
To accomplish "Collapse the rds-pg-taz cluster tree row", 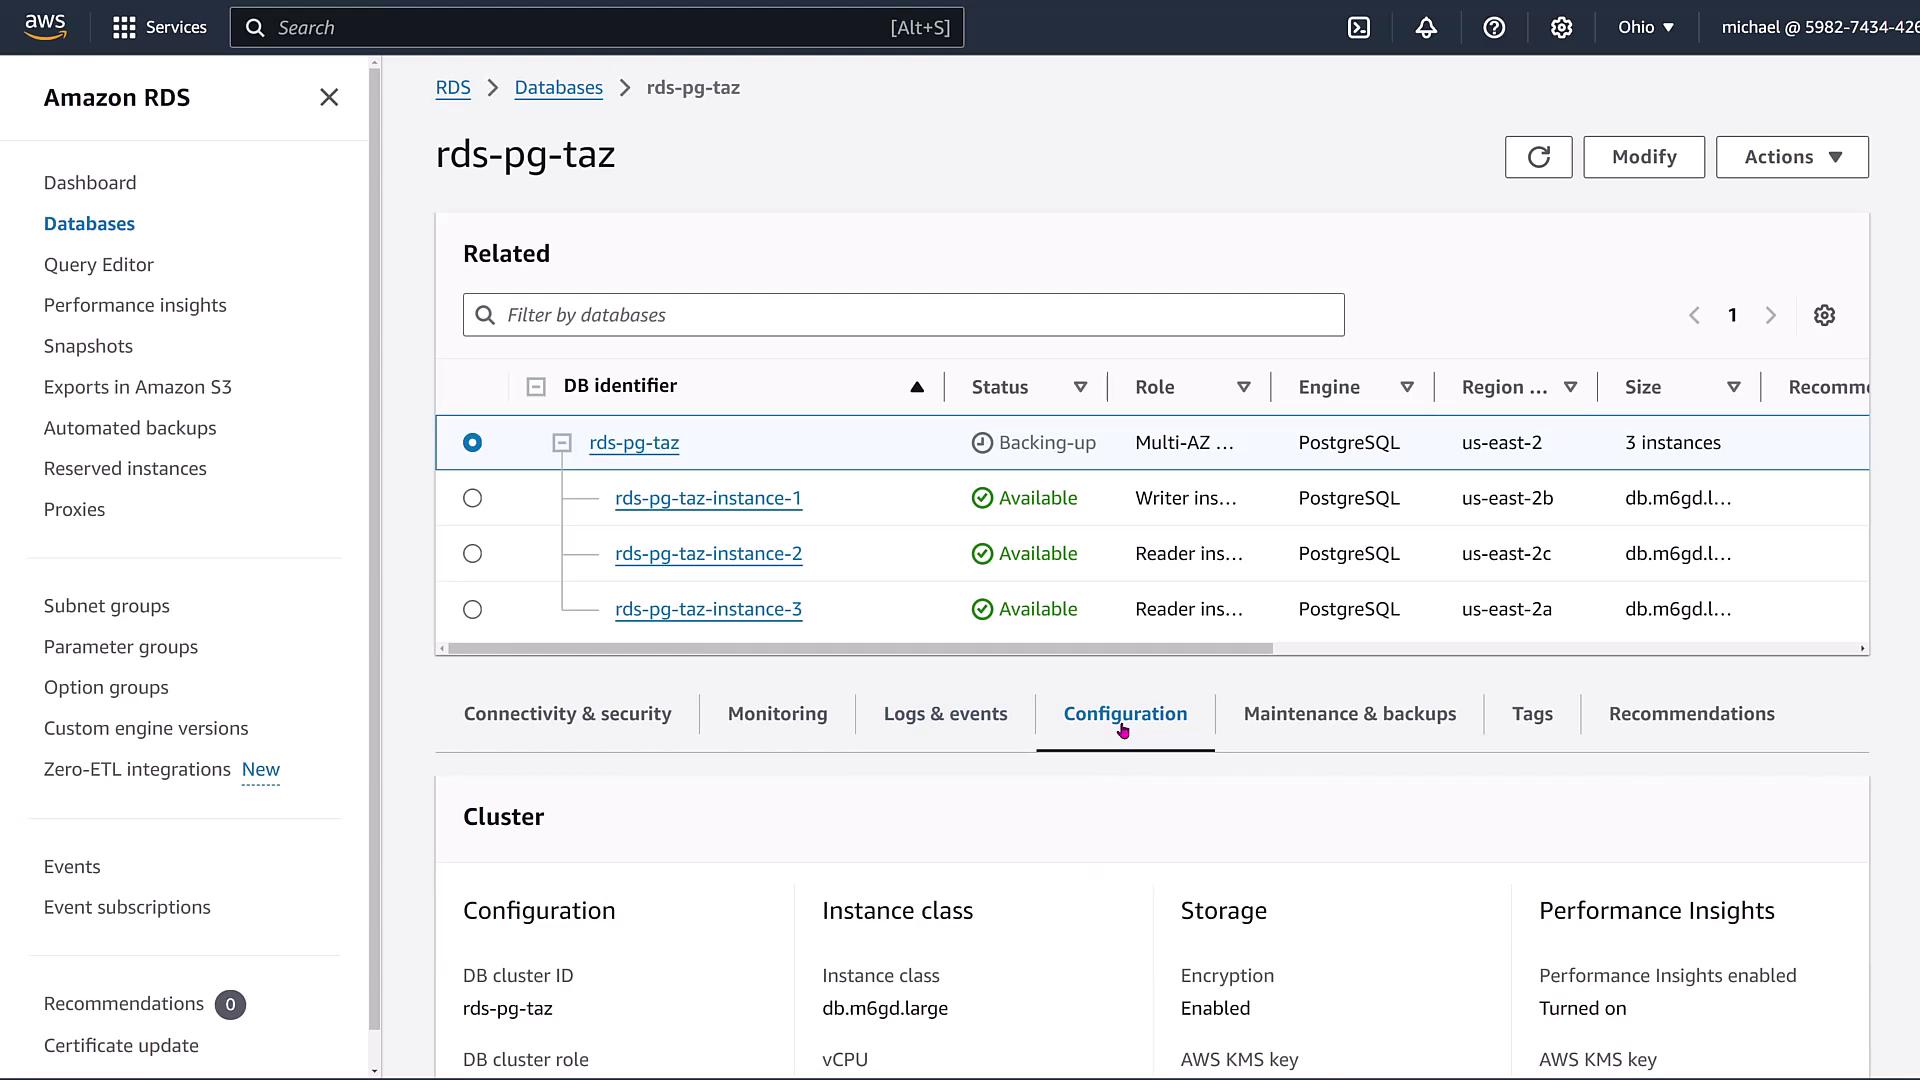I will point(562,443).
